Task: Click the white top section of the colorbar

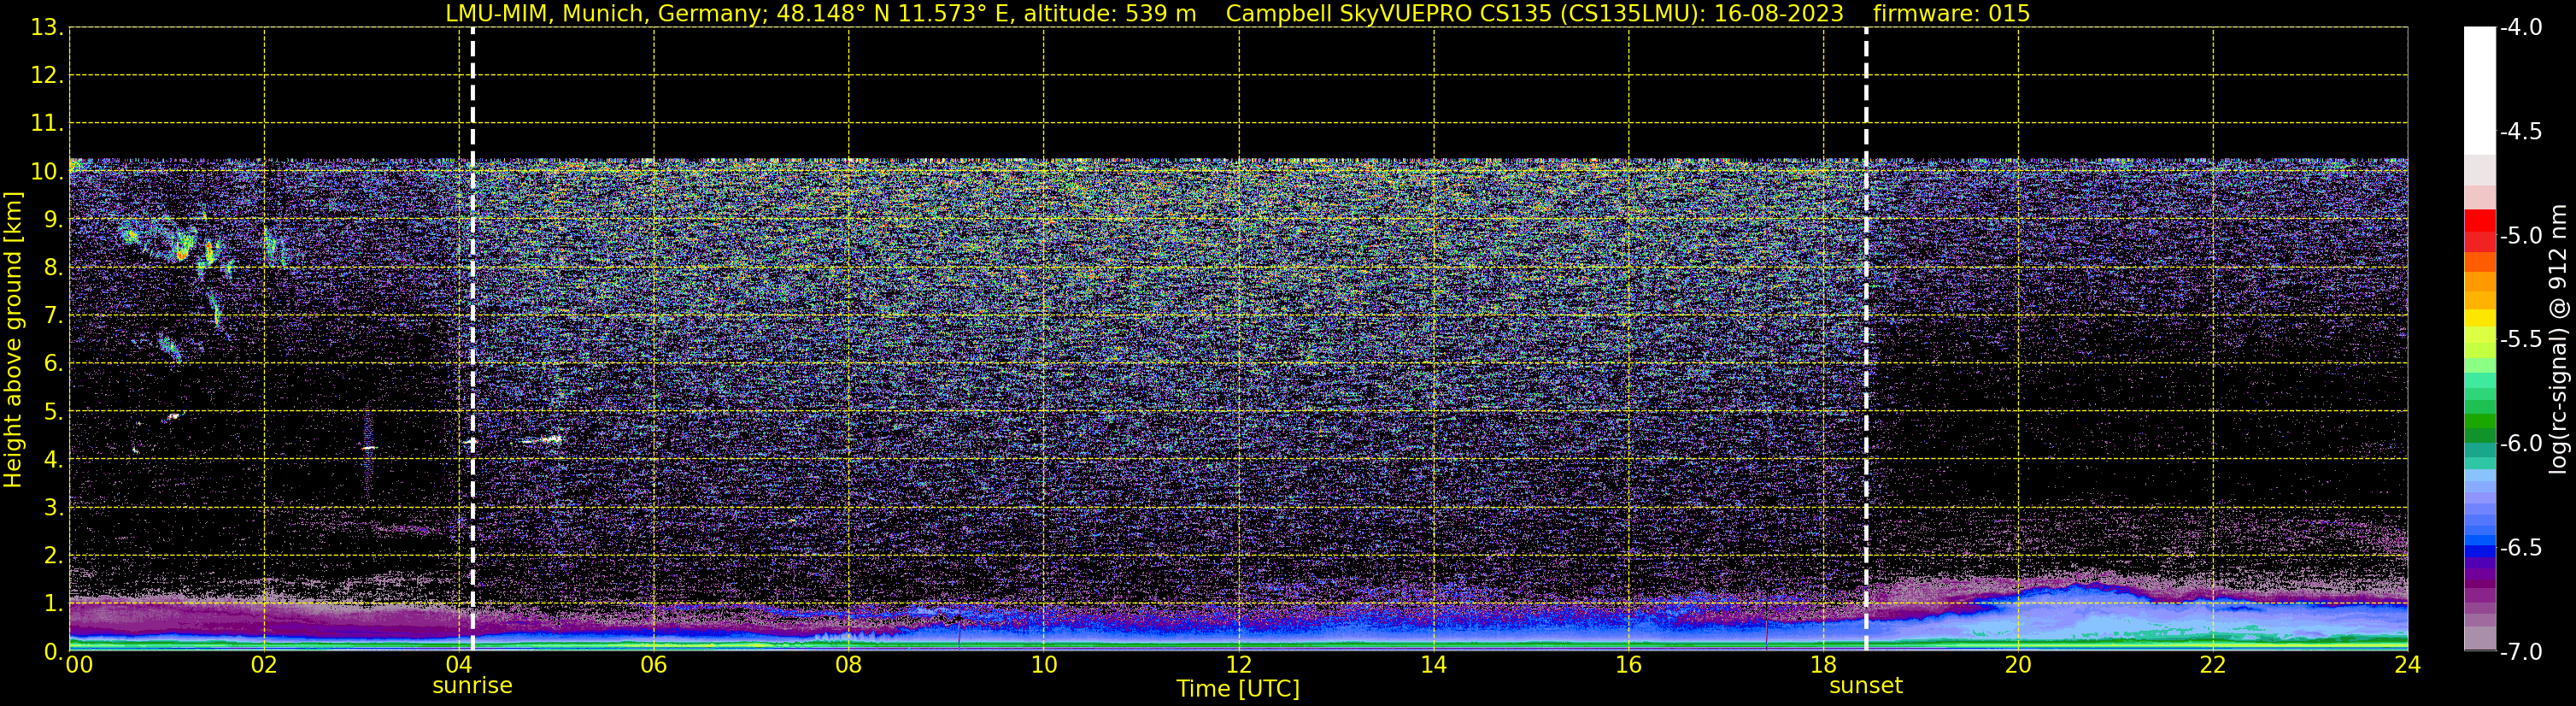Action: 2480,90
